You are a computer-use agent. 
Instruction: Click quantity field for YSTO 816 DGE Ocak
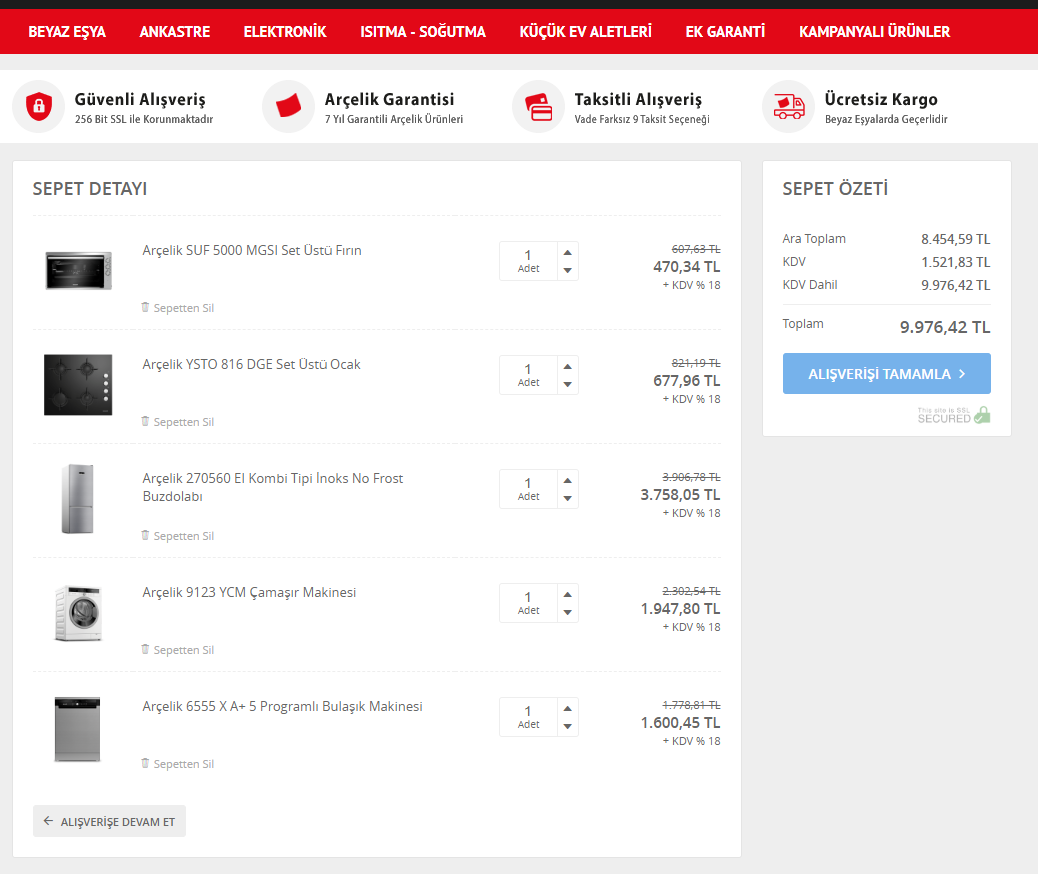(528, 375)
